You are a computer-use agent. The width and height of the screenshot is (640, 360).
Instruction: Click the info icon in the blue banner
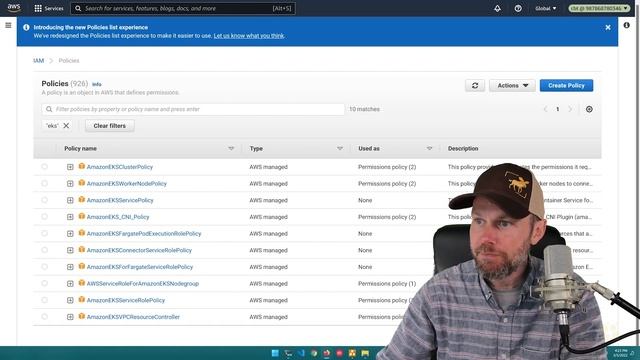(26, 27)
